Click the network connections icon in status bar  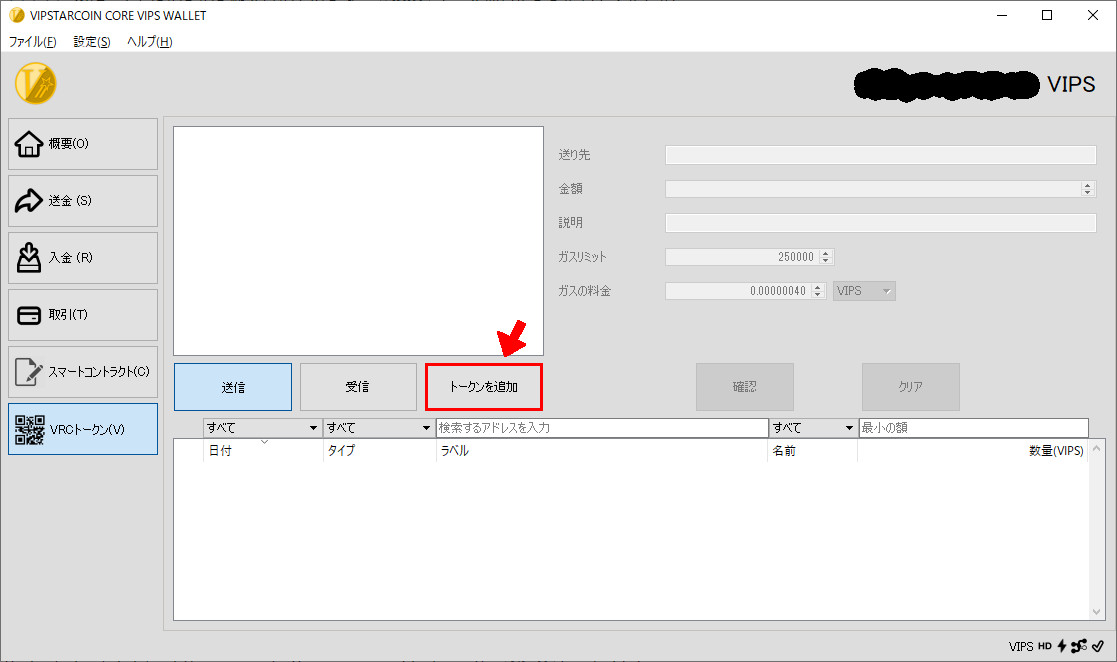click(x=1078, y=646)
